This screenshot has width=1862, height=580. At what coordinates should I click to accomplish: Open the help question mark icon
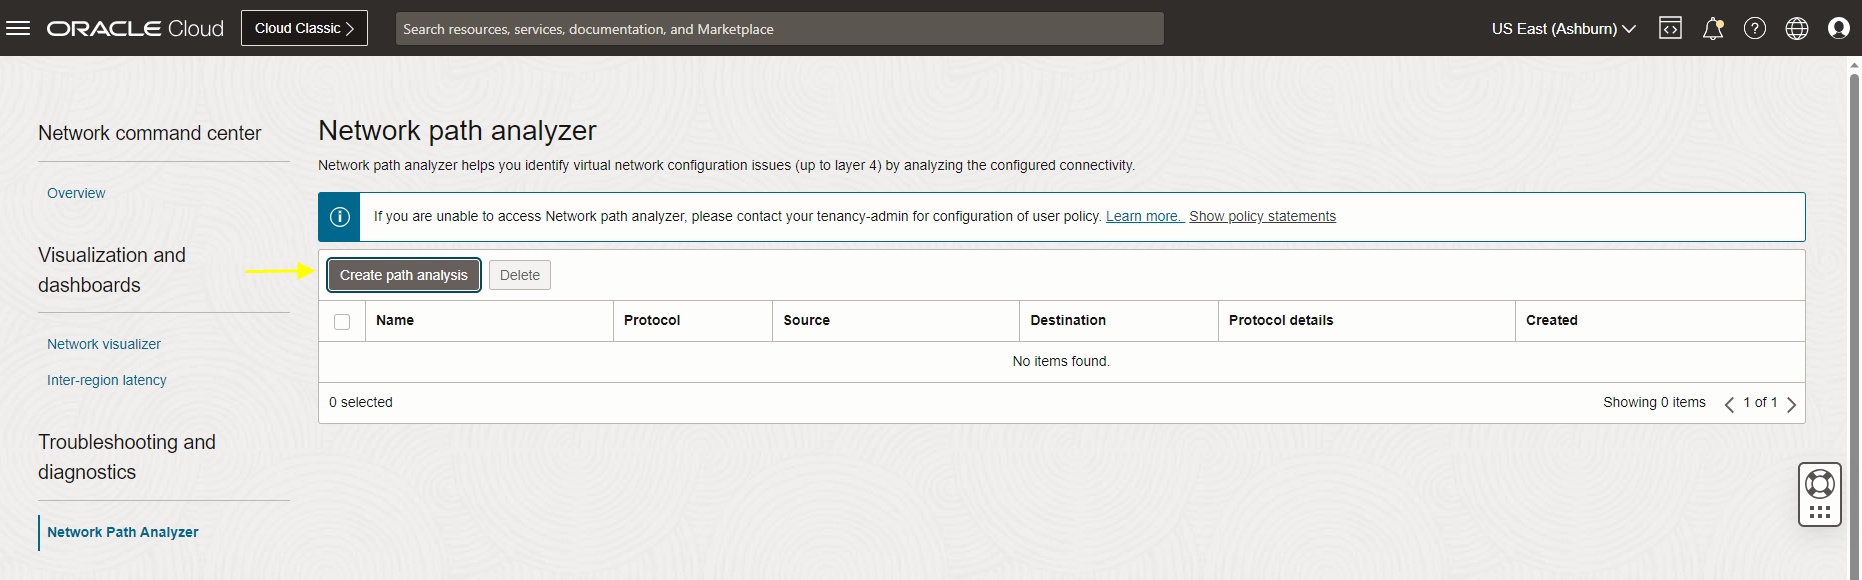1755,28
